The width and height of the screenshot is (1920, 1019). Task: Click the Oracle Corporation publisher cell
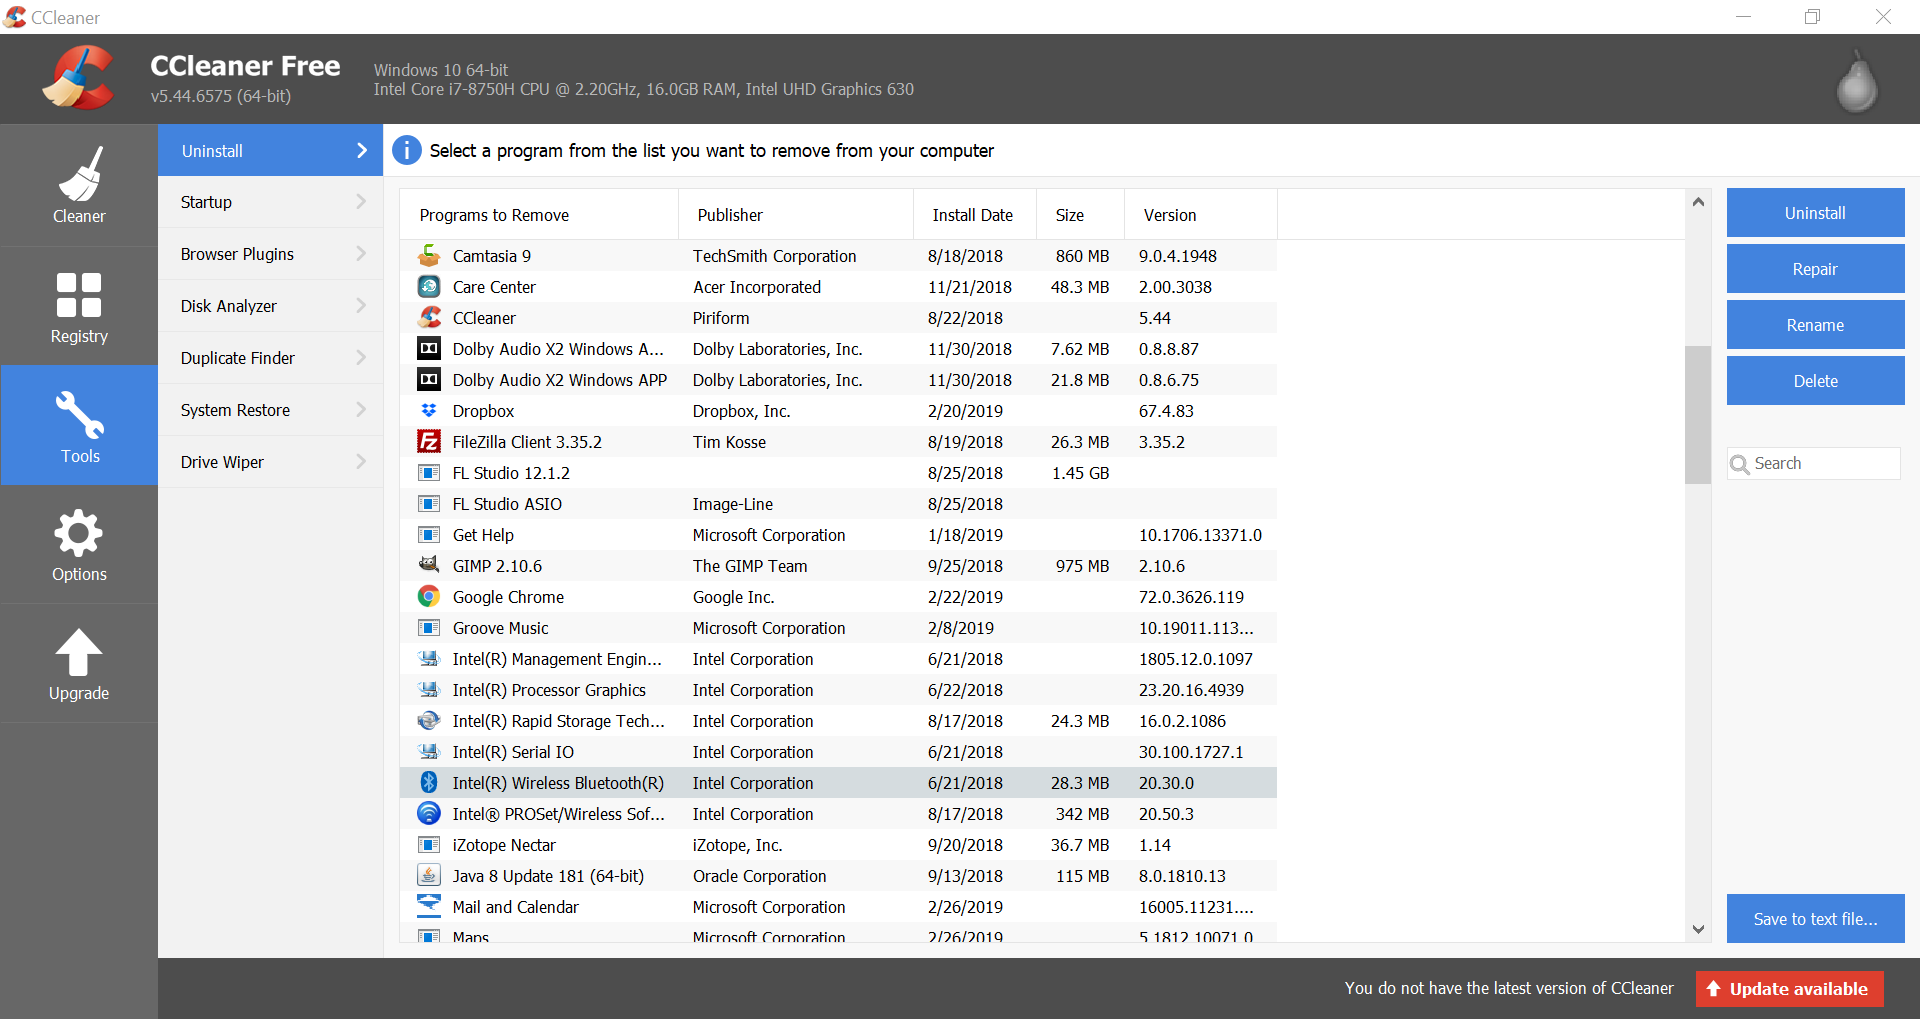(760, 876)
